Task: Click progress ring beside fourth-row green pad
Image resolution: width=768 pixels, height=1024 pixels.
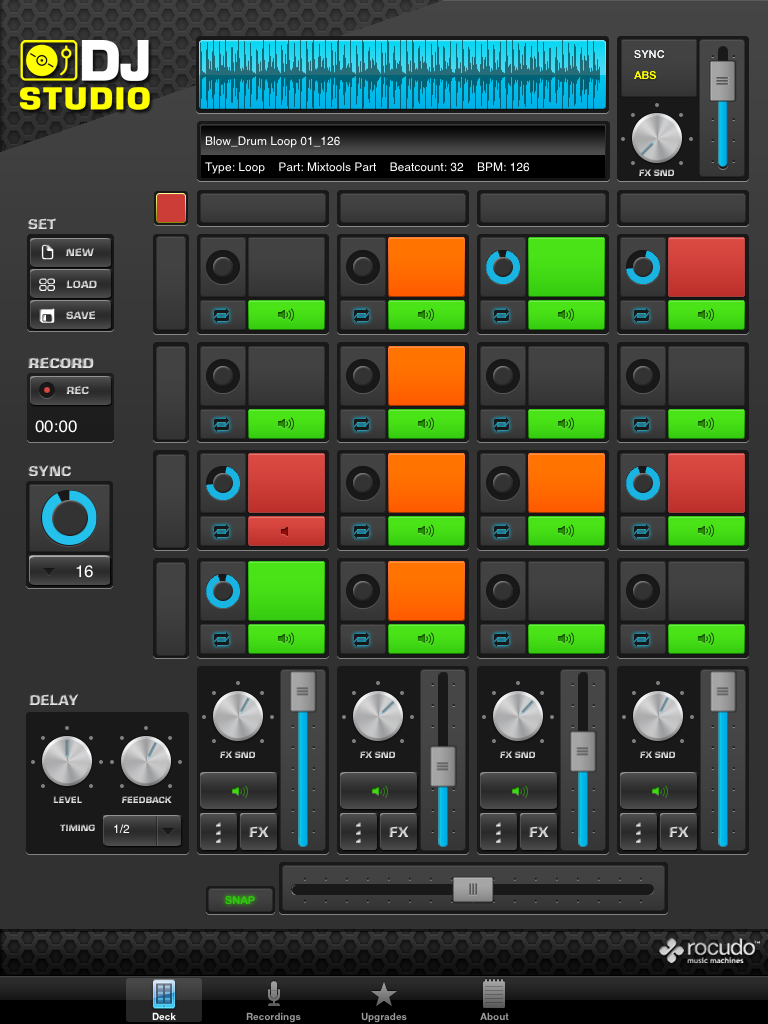Action: [x=223, y=591]
